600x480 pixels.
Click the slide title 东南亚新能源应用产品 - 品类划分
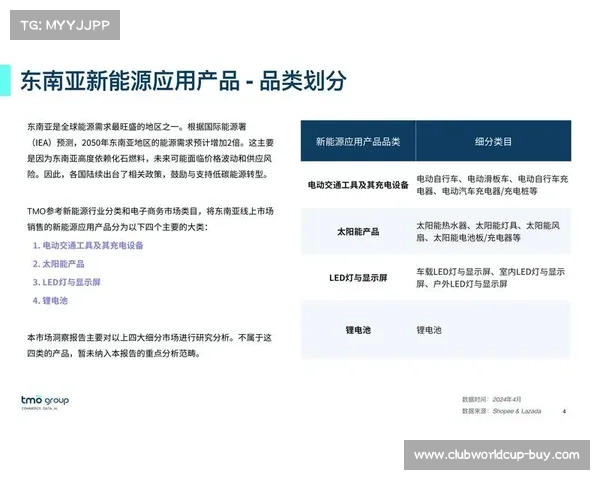tap(183, 82)
